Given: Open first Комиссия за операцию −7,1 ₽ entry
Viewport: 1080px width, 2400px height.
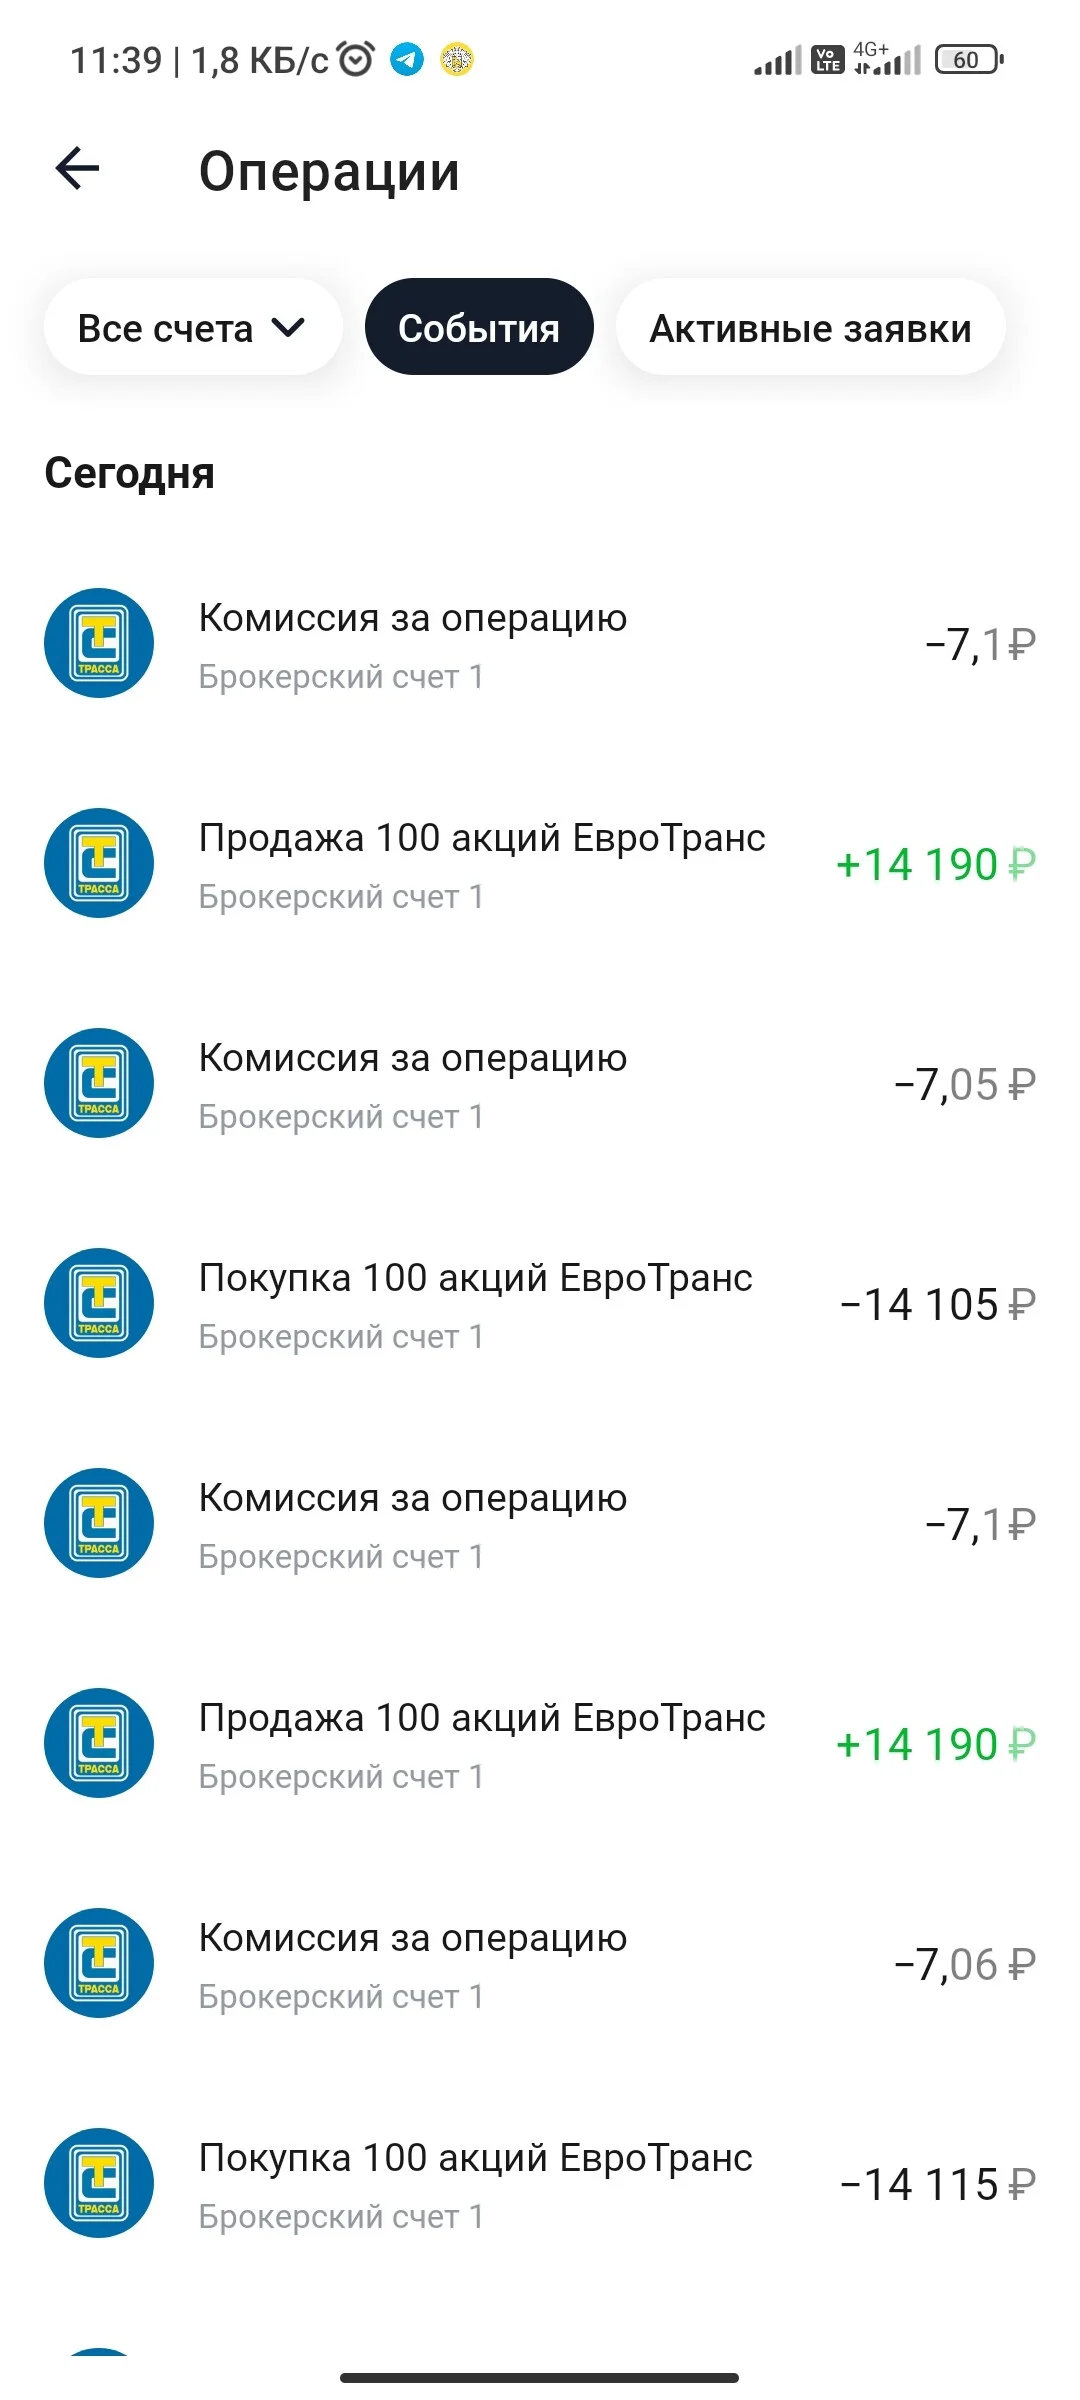Looking at the screenshot, I should (540, 644).
